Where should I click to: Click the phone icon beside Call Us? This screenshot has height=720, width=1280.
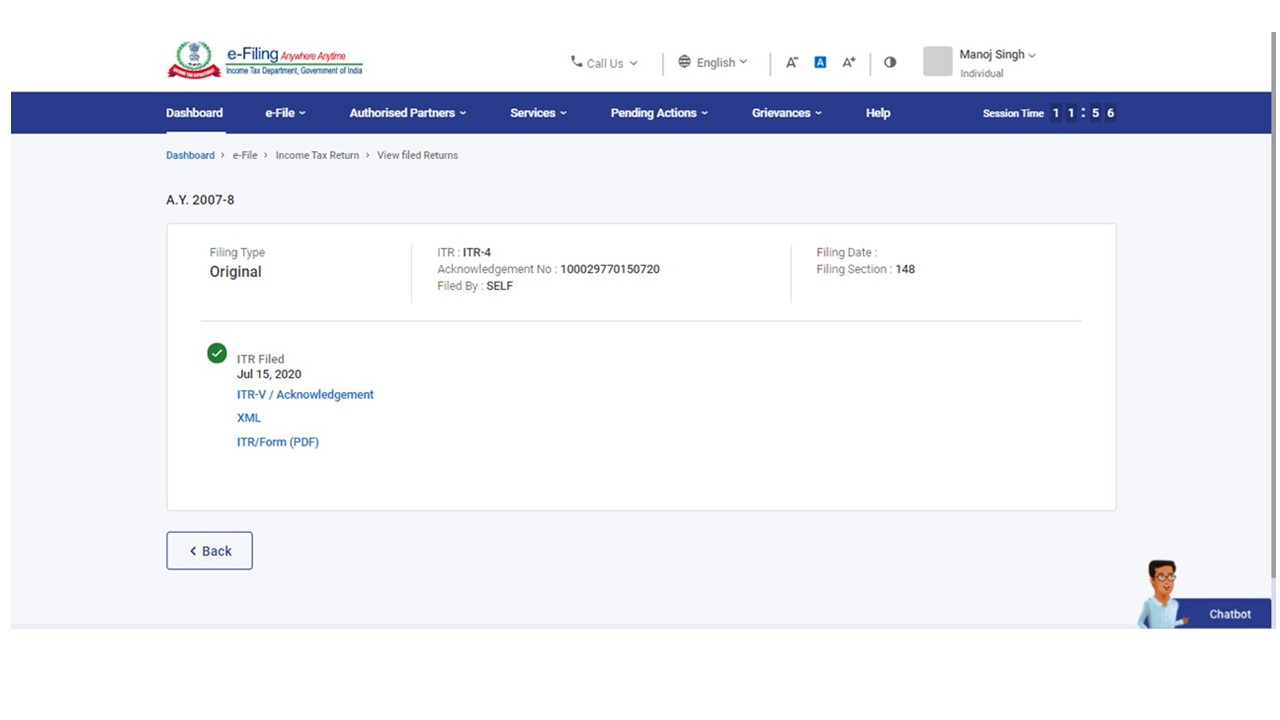(x=576, y=62)
